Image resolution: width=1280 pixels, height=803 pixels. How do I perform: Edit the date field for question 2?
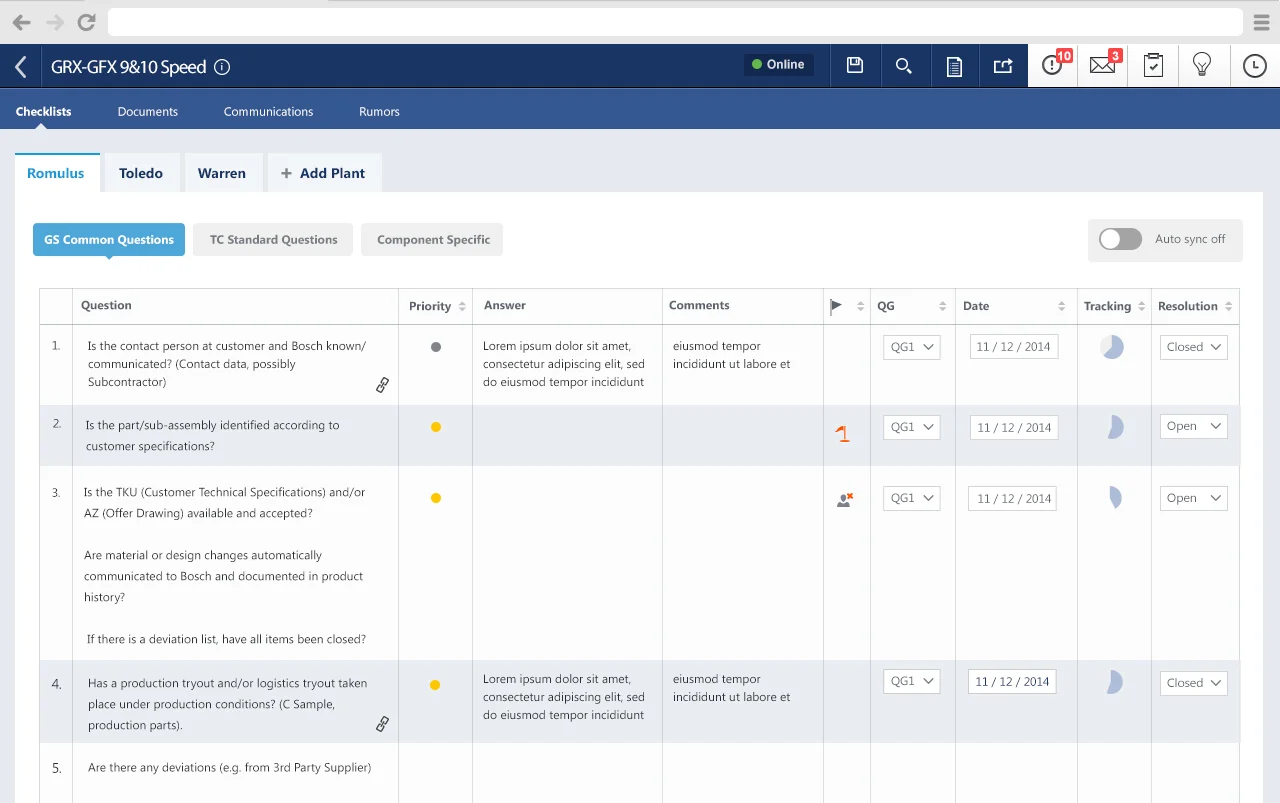click(1014, 427)
